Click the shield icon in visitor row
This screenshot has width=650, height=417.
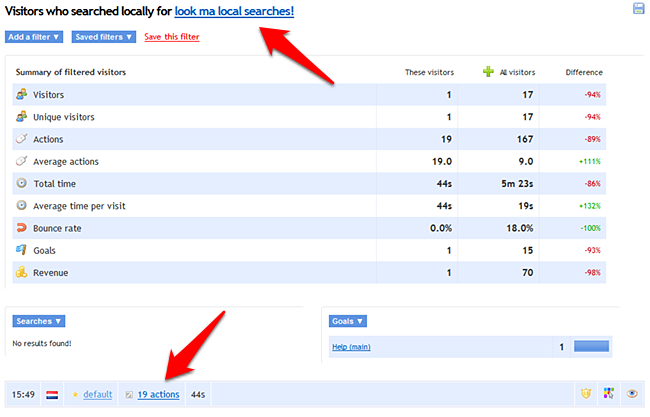(x=586, y=393)
